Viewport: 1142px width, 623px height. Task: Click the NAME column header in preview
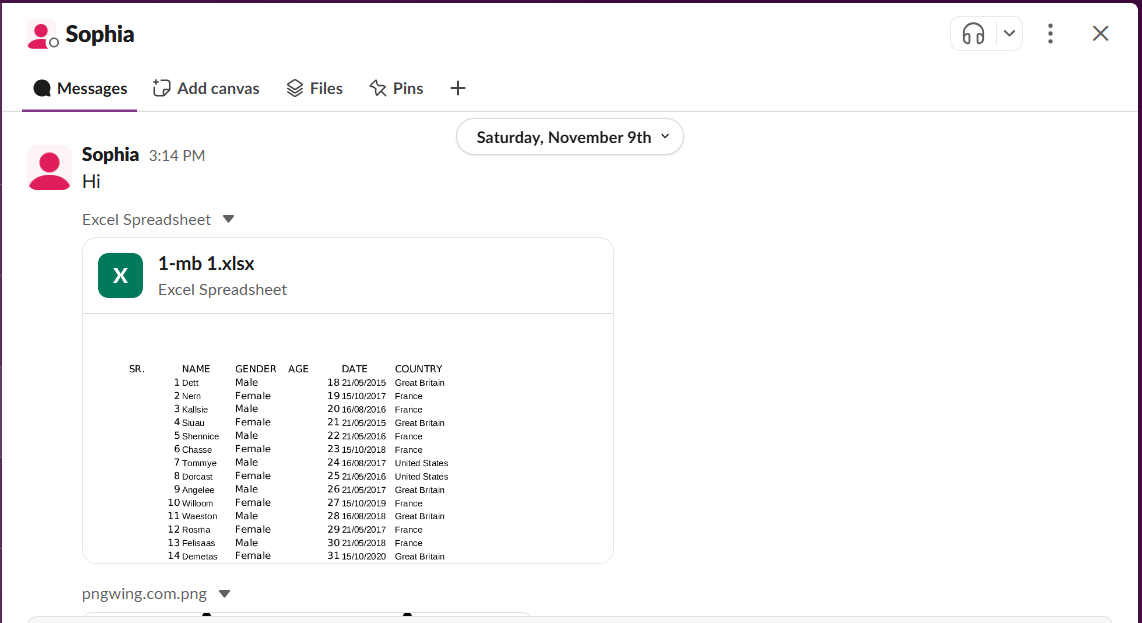(x=196, y=369)
